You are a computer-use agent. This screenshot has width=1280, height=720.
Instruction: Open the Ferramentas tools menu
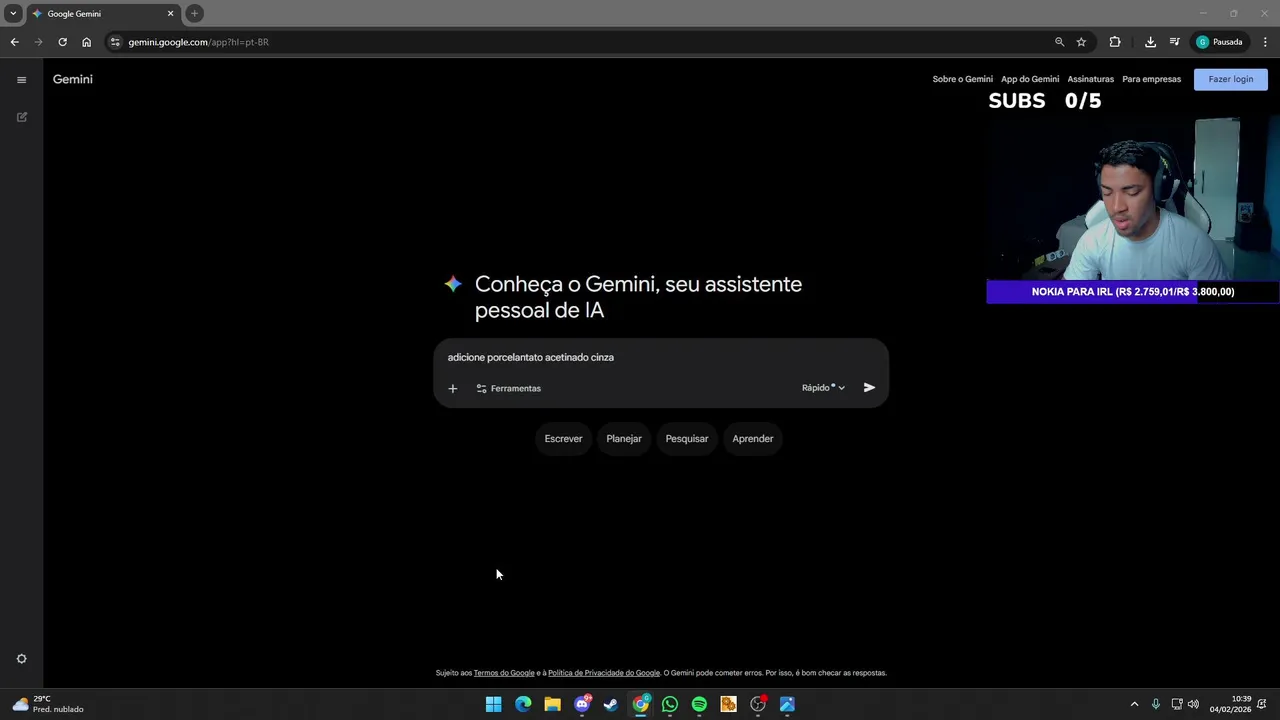point(508,388)
